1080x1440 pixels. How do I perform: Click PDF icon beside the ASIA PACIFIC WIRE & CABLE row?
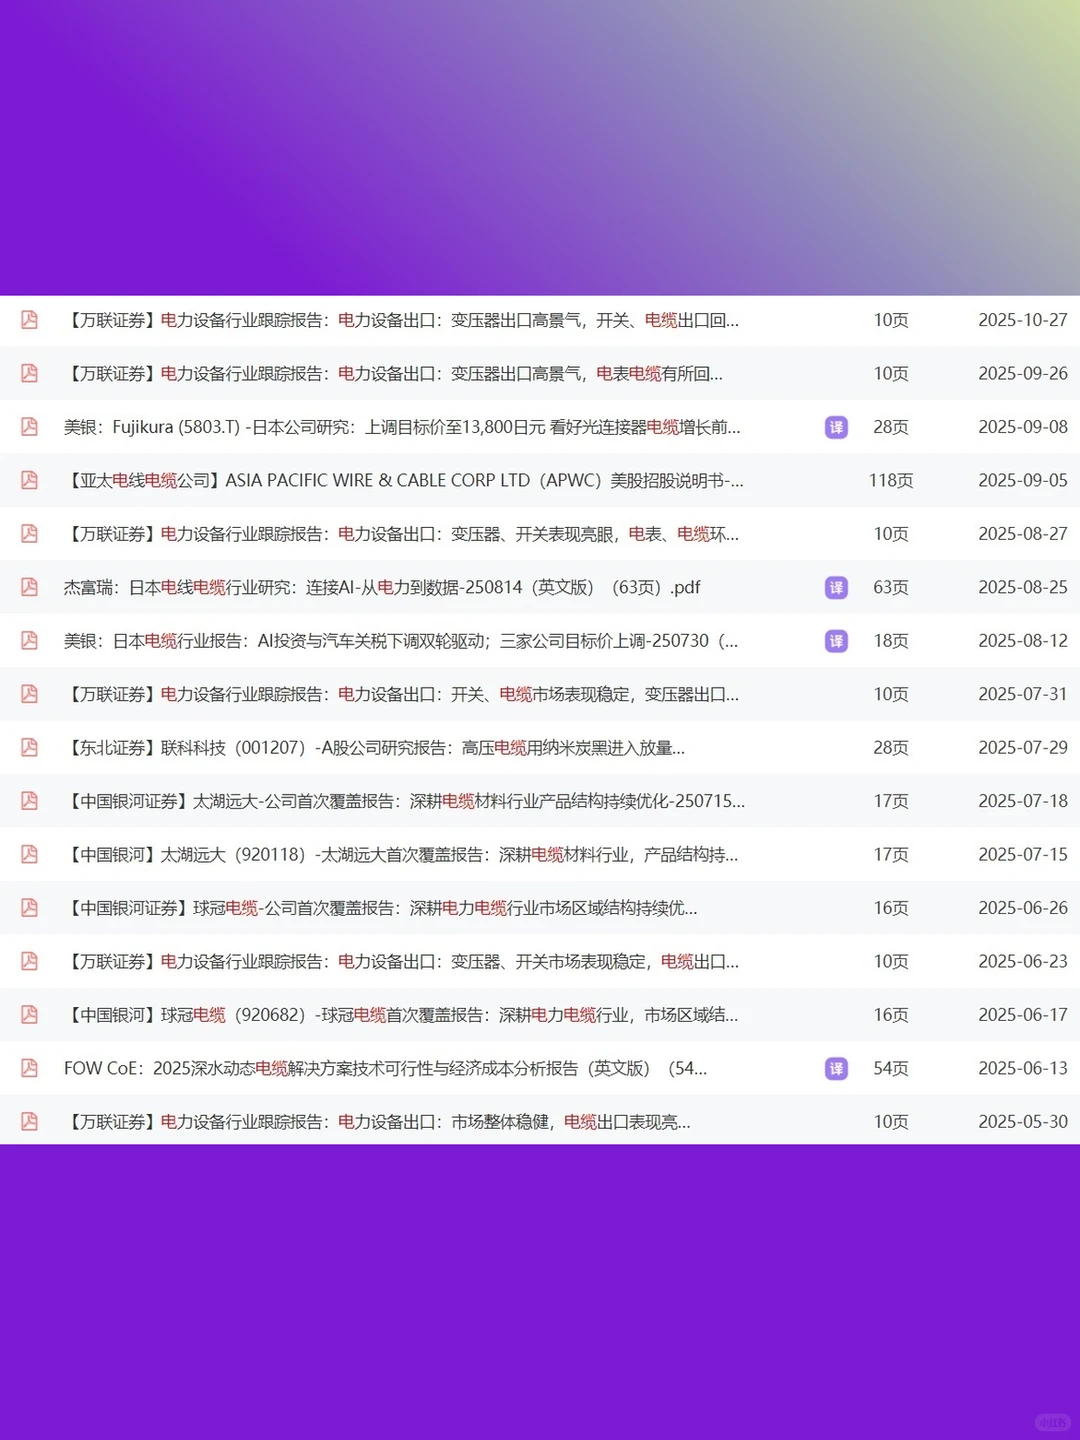pyautogui.click(x=29, y=480)
